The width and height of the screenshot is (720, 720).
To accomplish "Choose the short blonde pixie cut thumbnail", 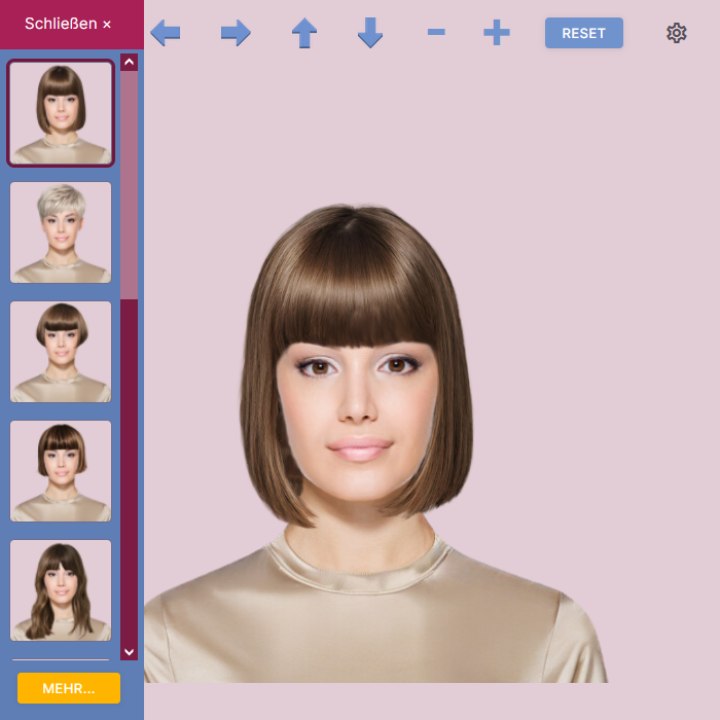I will point(61,232).
